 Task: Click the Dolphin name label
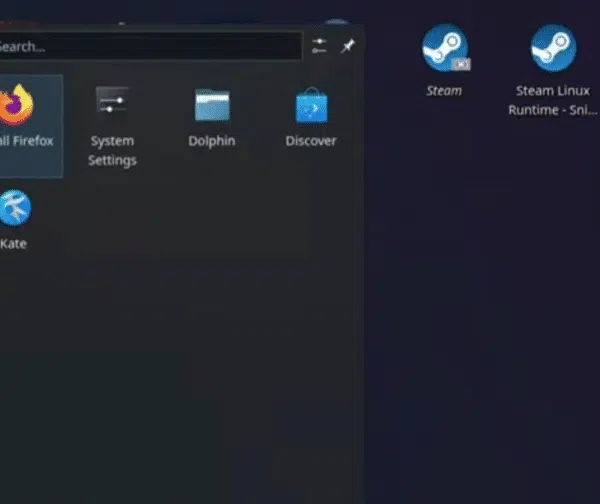click(x=212, y=141)
